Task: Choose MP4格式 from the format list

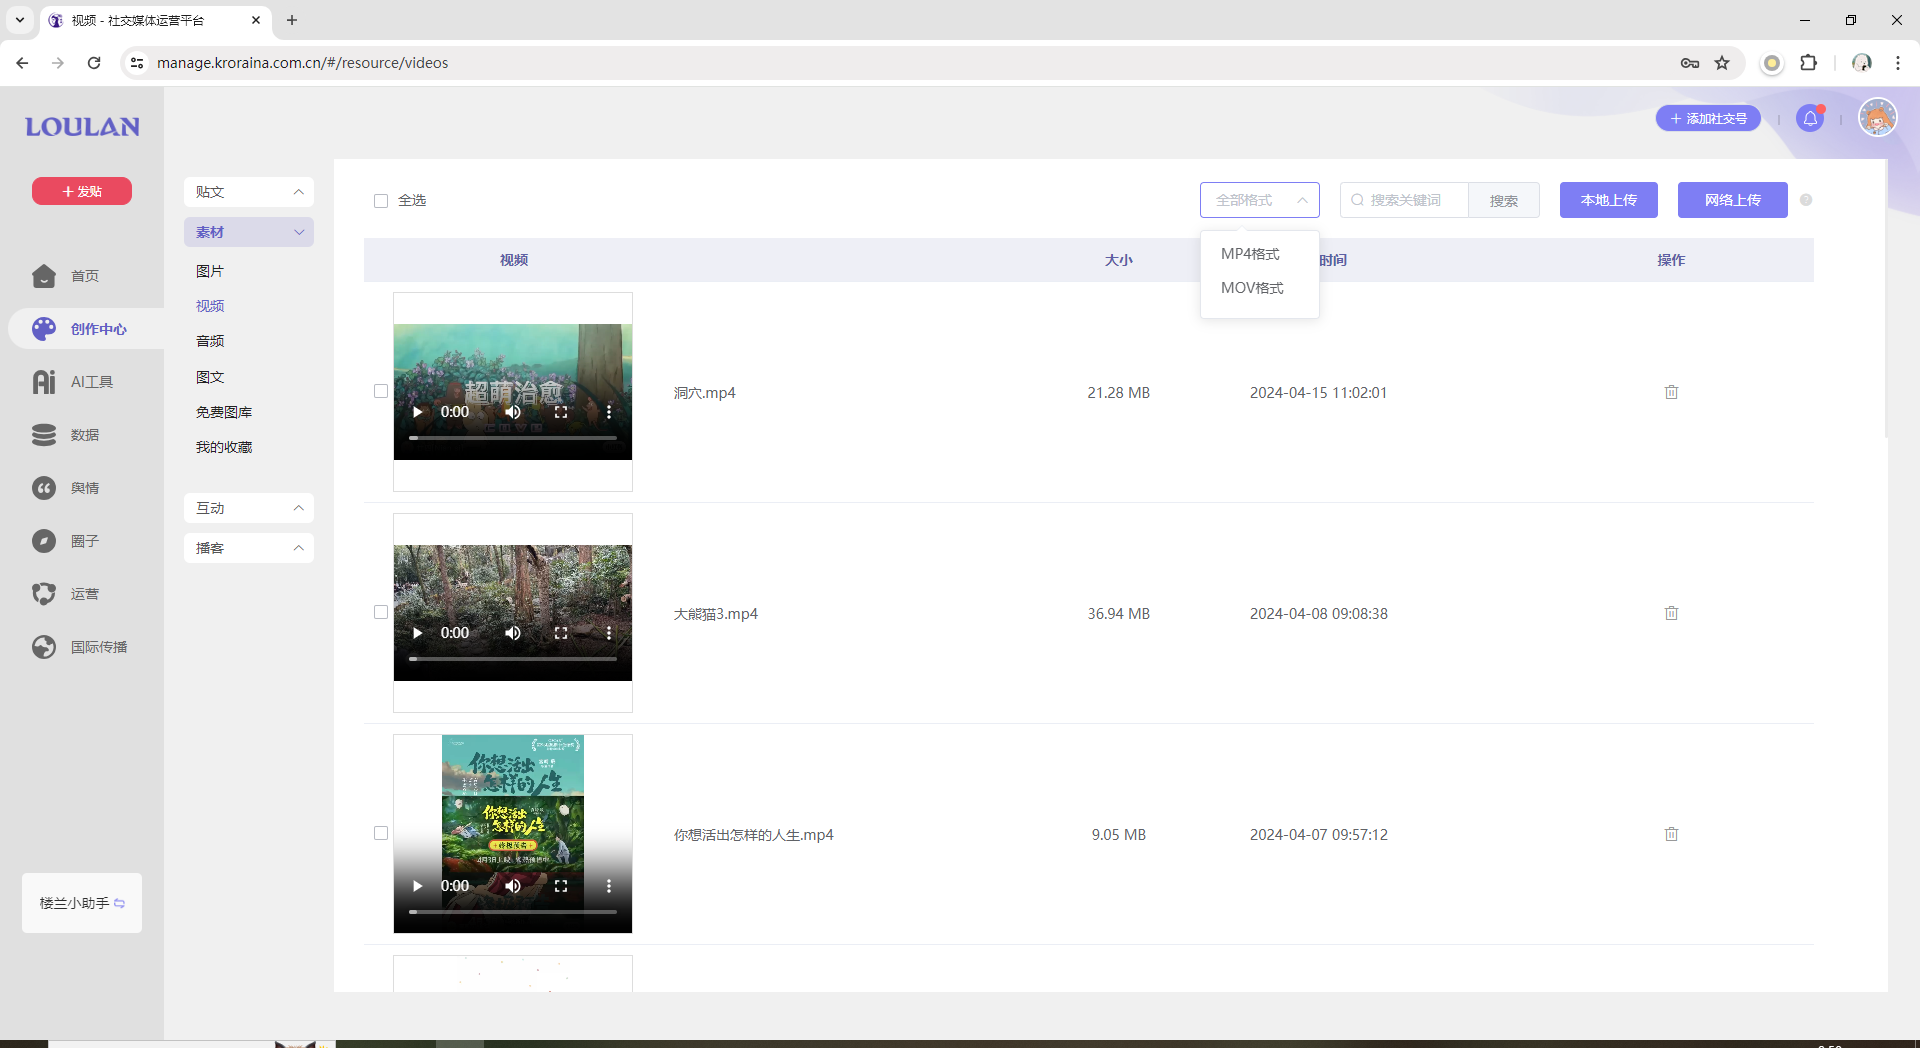Action: pos(1260,254)
